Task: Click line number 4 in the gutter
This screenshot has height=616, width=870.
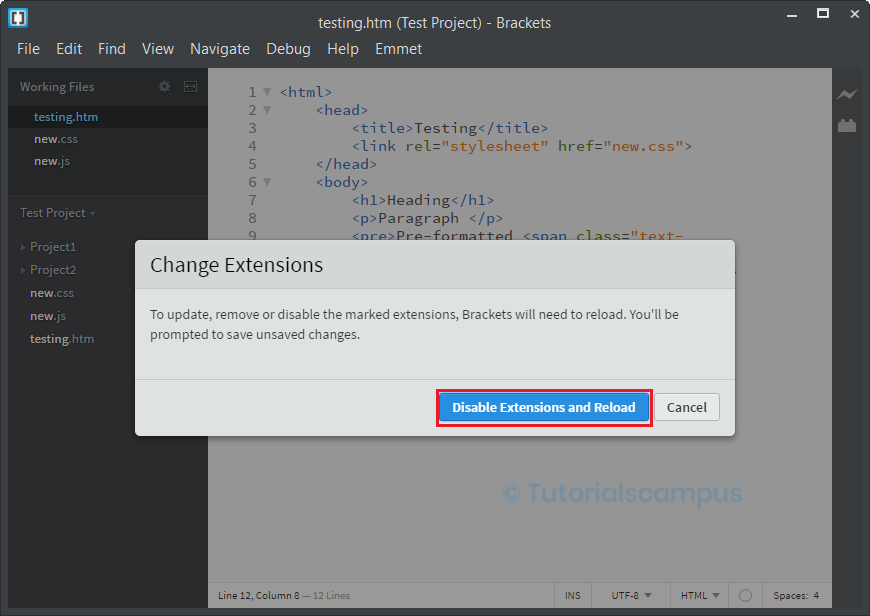Action: [x=252, y=146]
